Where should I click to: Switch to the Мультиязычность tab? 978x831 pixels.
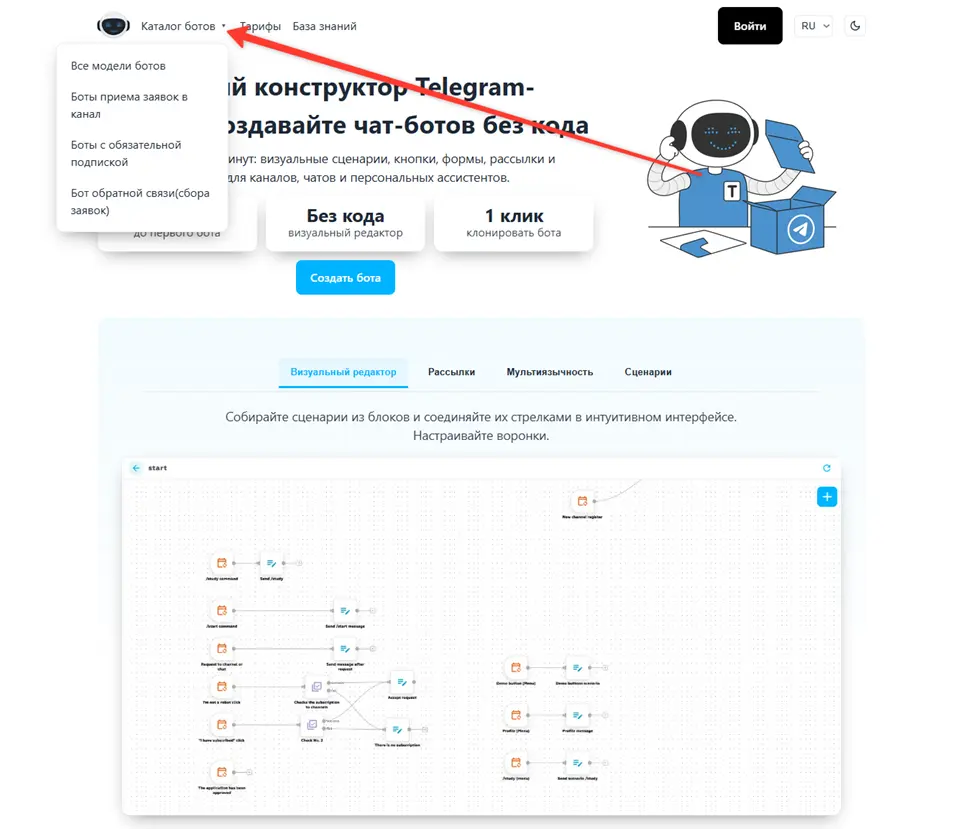pyautogui.click(x=550, y=372)
